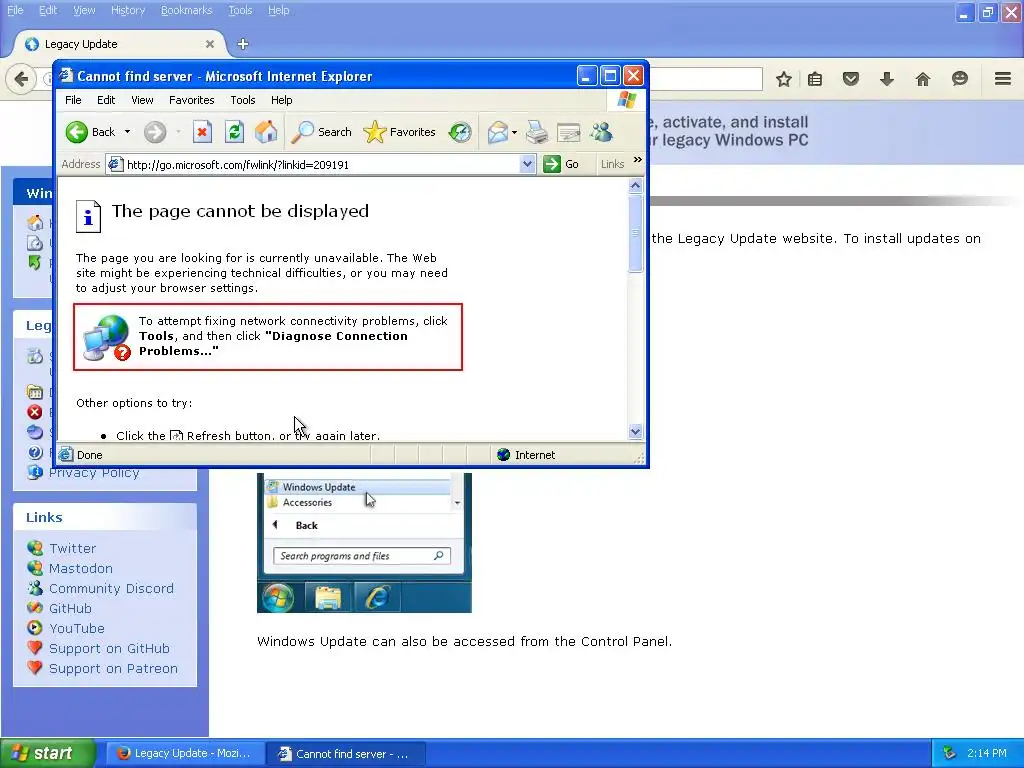Close the Legacy Update tab

[x=210, y=44]
